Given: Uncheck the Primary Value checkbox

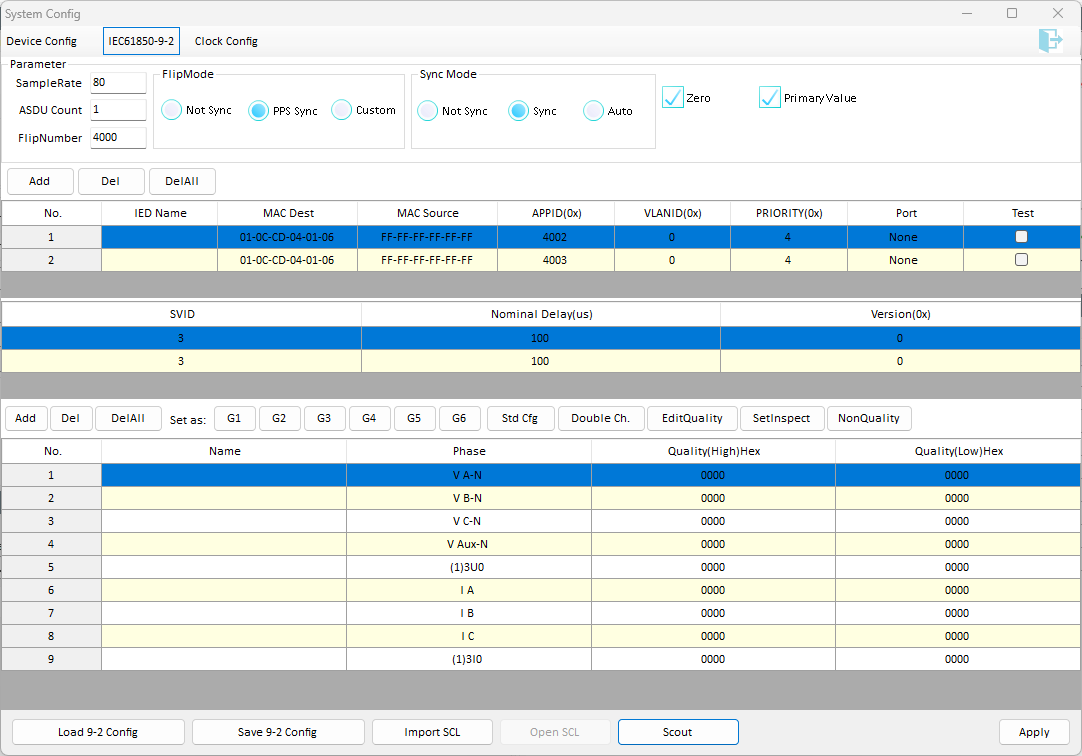Looking at the screenshot, I should pyautogui.click(x=769, y=97).
